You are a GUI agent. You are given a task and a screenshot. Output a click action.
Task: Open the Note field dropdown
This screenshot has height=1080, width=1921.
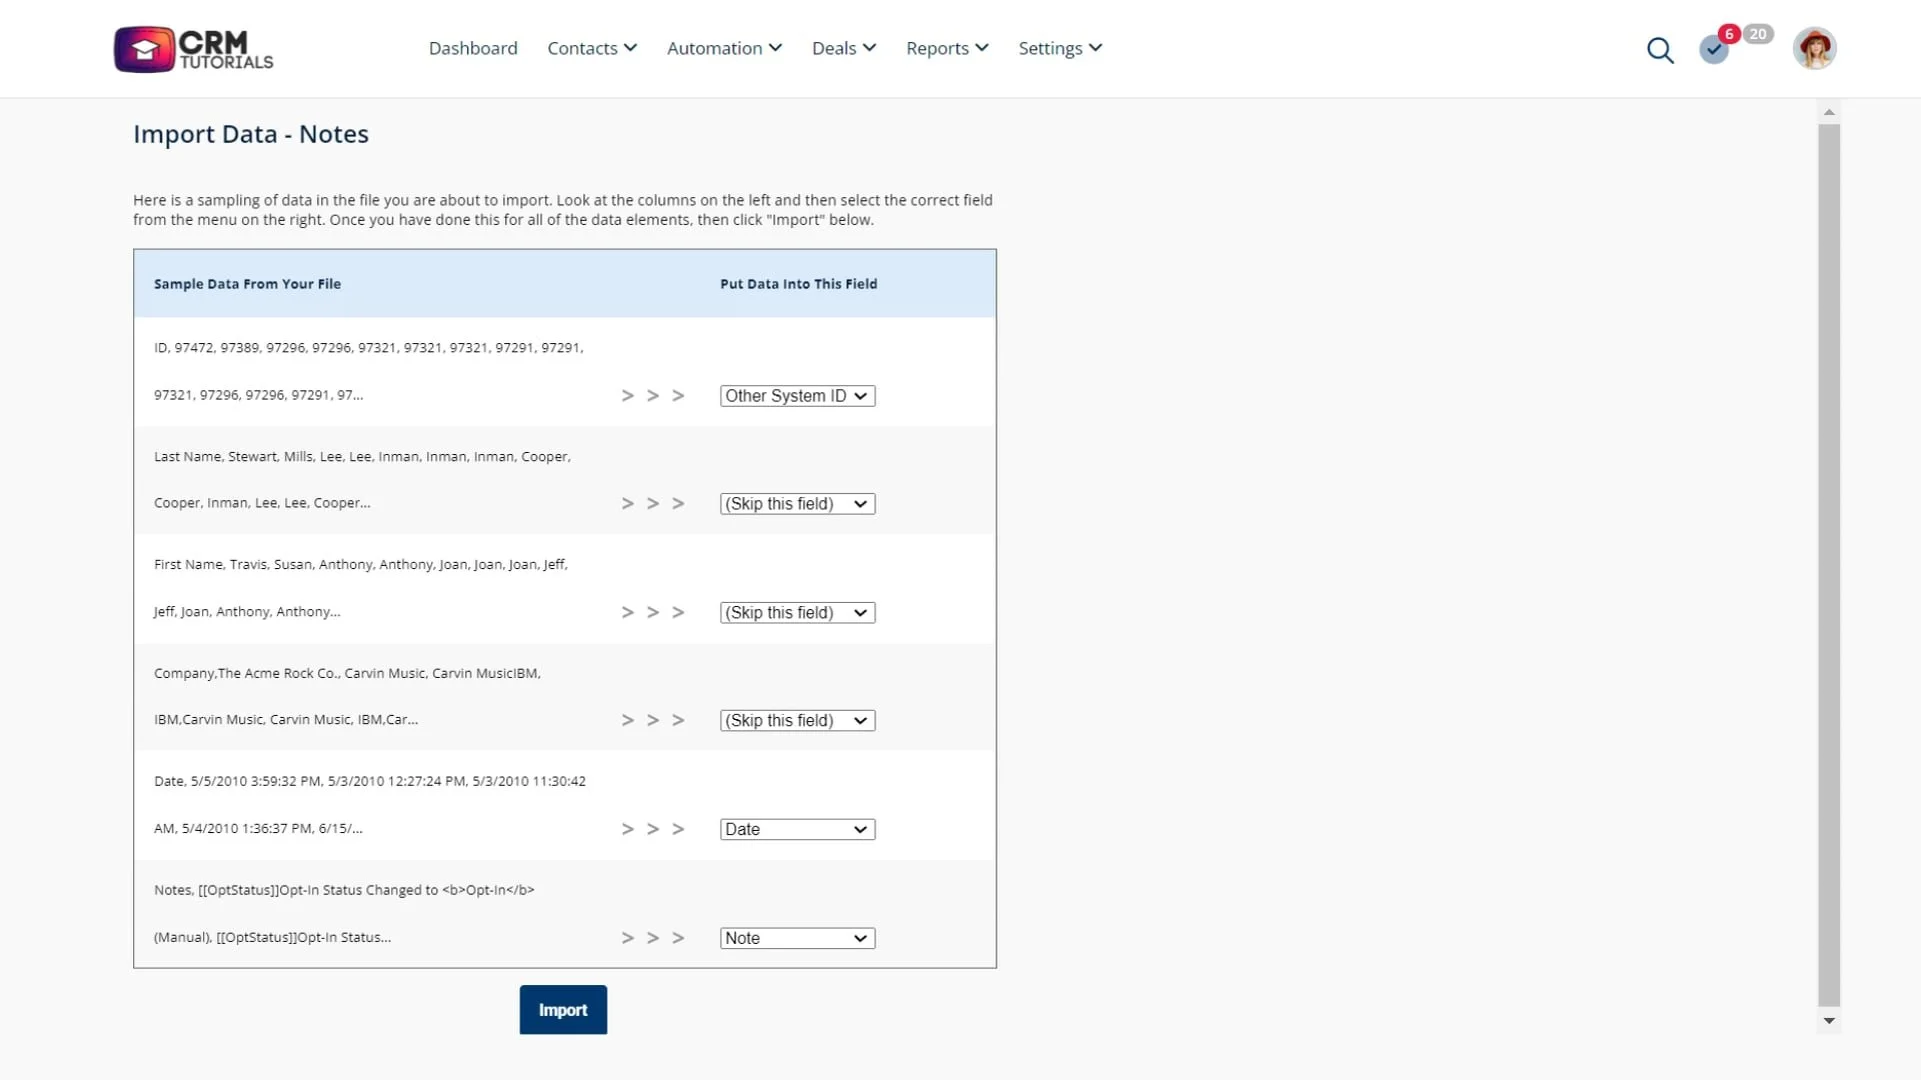click(797, 939)
